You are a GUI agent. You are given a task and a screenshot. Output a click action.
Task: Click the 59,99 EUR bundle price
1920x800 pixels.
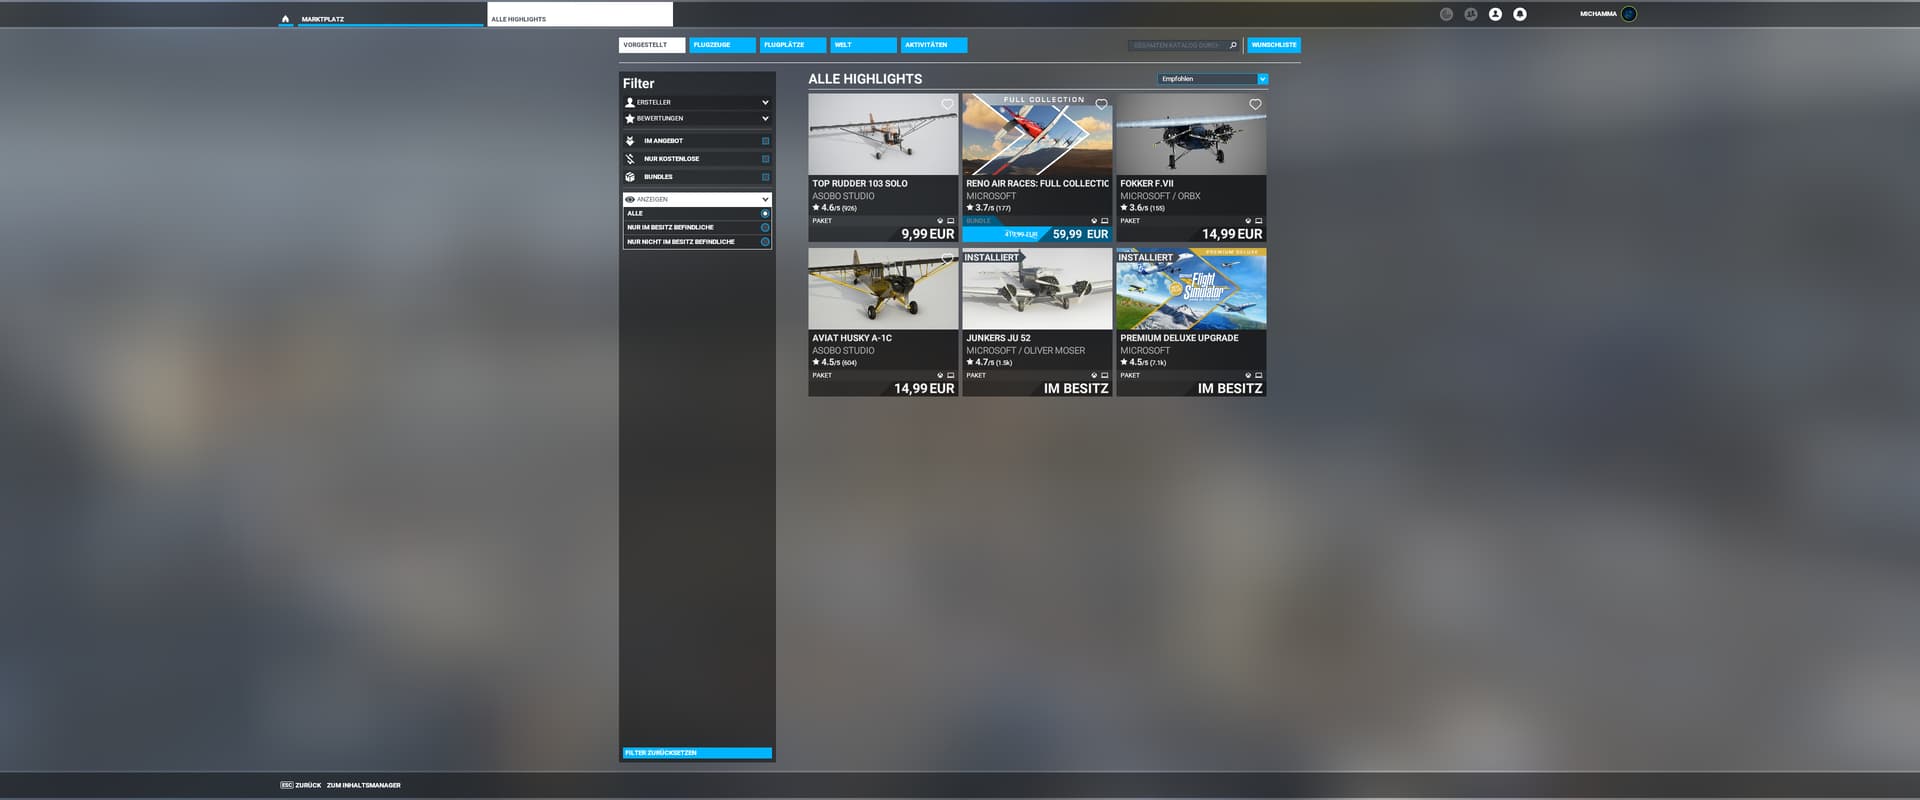point(1080,234)
